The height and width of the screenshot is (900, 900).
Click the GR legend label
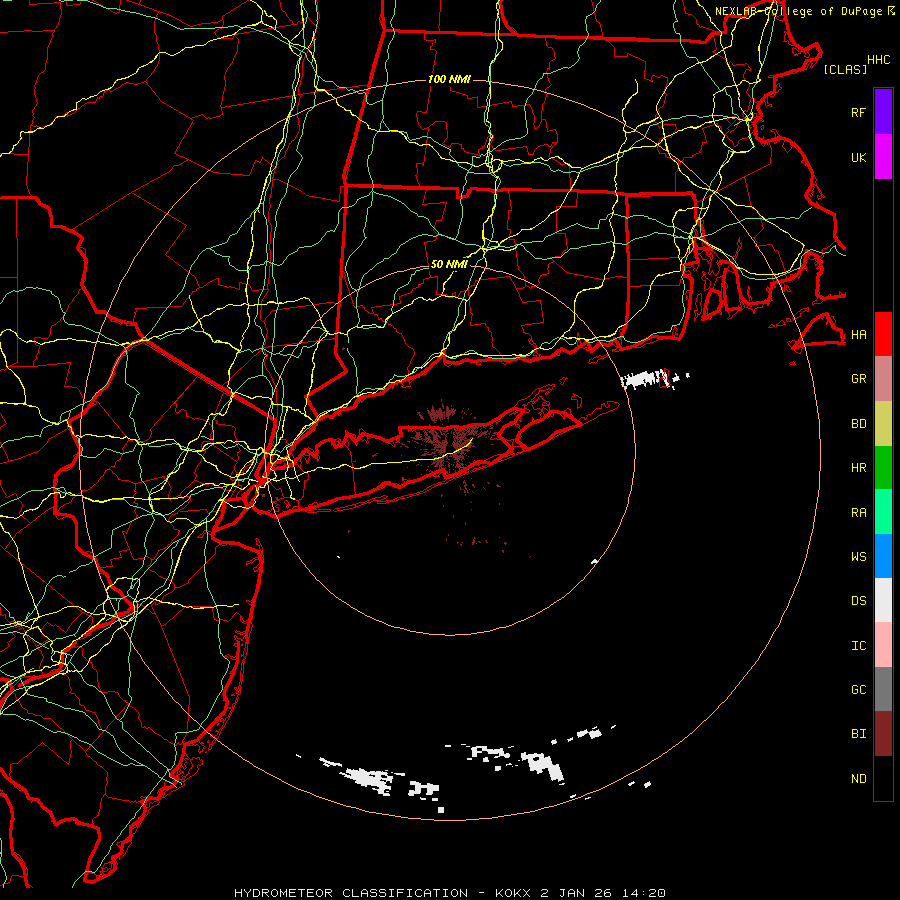859,379
